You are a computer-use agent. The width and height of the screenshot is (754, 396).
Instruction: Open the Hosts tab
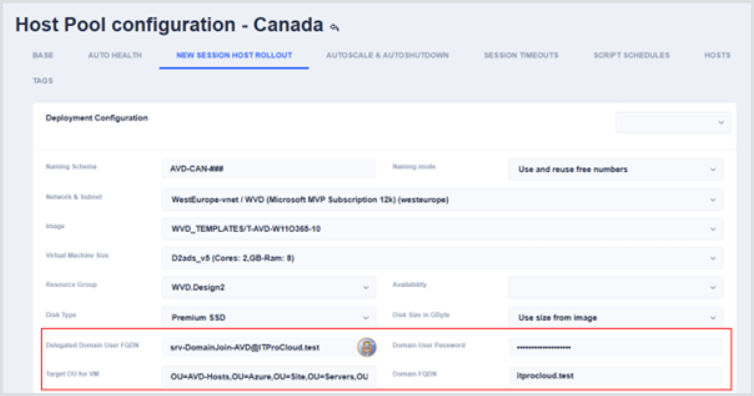717,55
